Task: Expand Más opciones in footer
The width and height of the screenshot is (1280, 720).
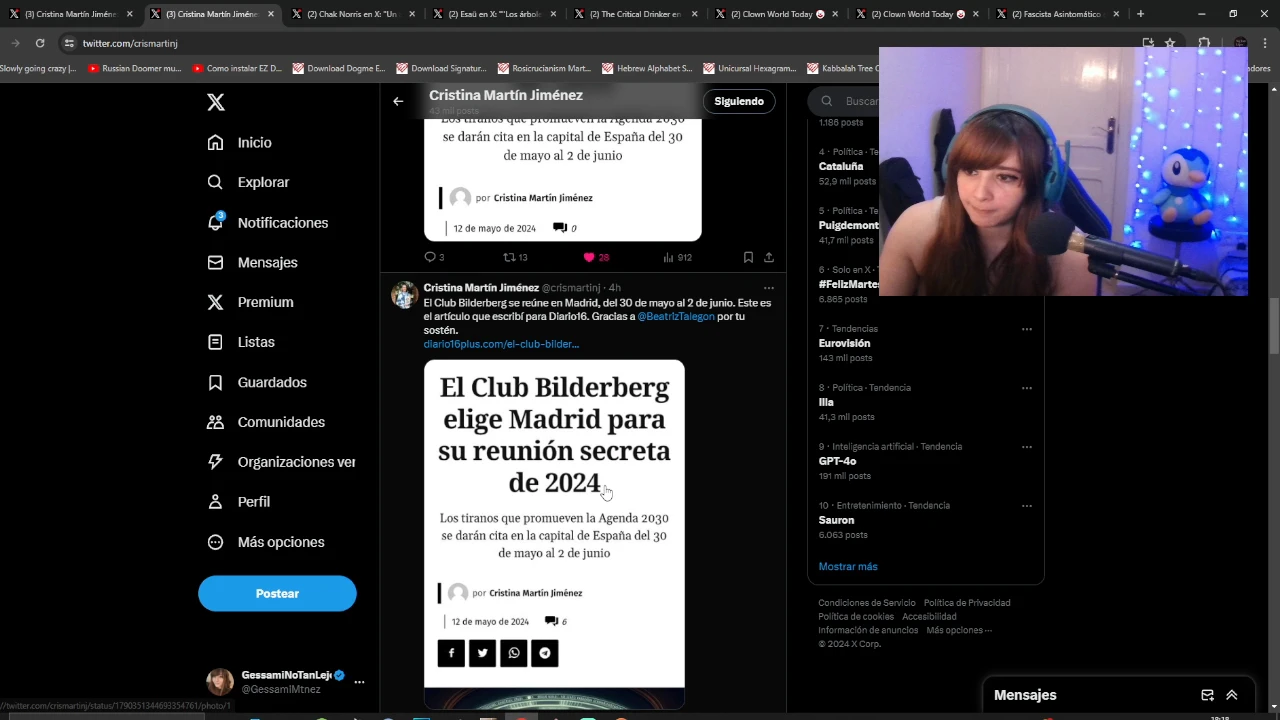Action: (959, 630)
